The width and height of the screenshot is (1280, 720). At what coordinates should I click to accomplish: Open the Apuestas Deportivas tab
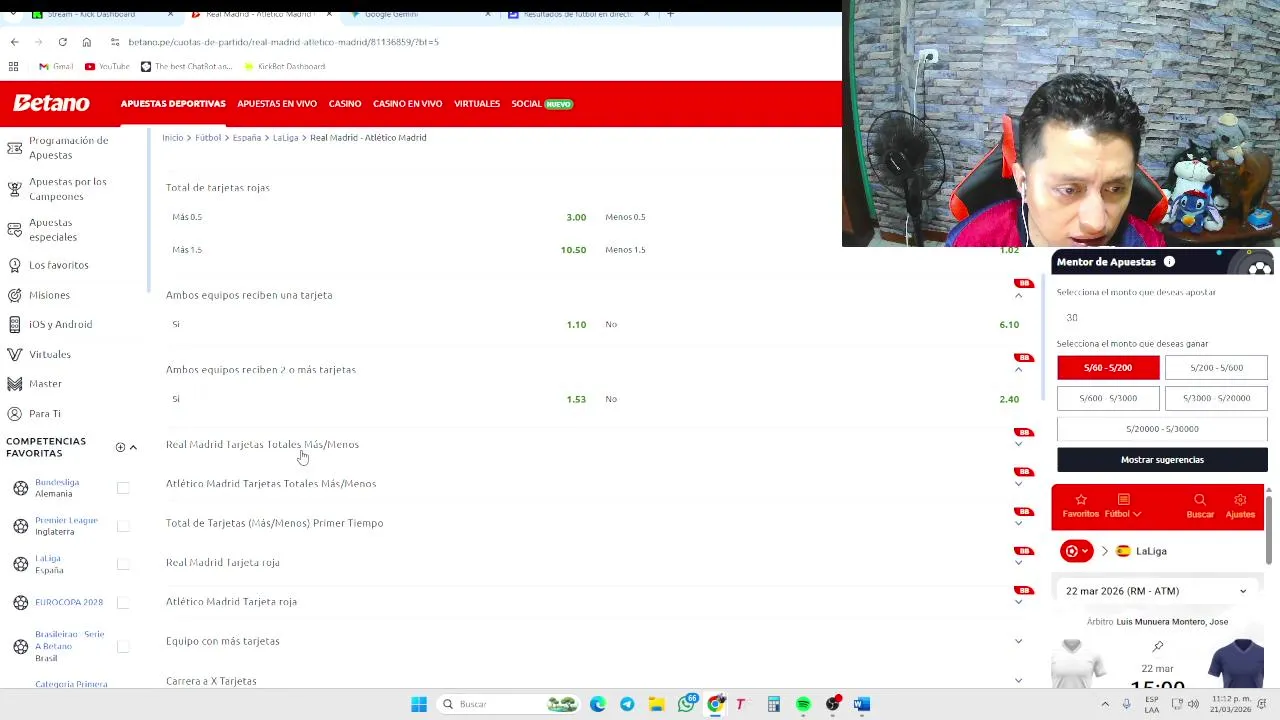click(173, 104)
